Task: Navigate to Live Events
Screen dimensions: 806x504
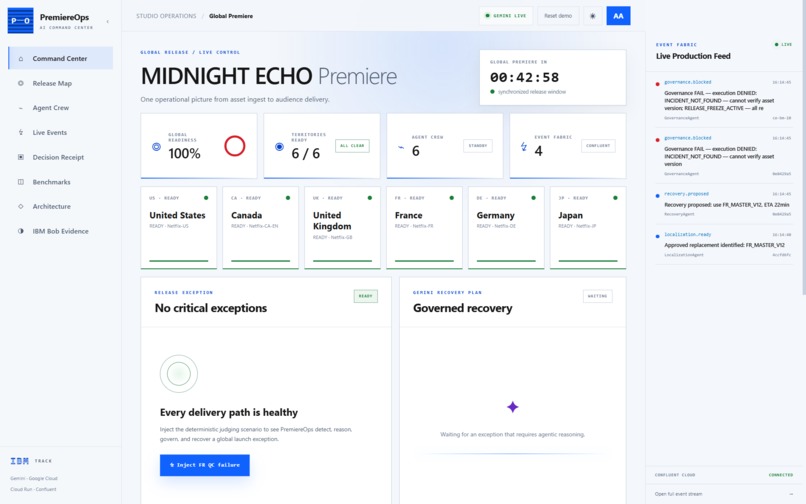Action: coord(61,133)
